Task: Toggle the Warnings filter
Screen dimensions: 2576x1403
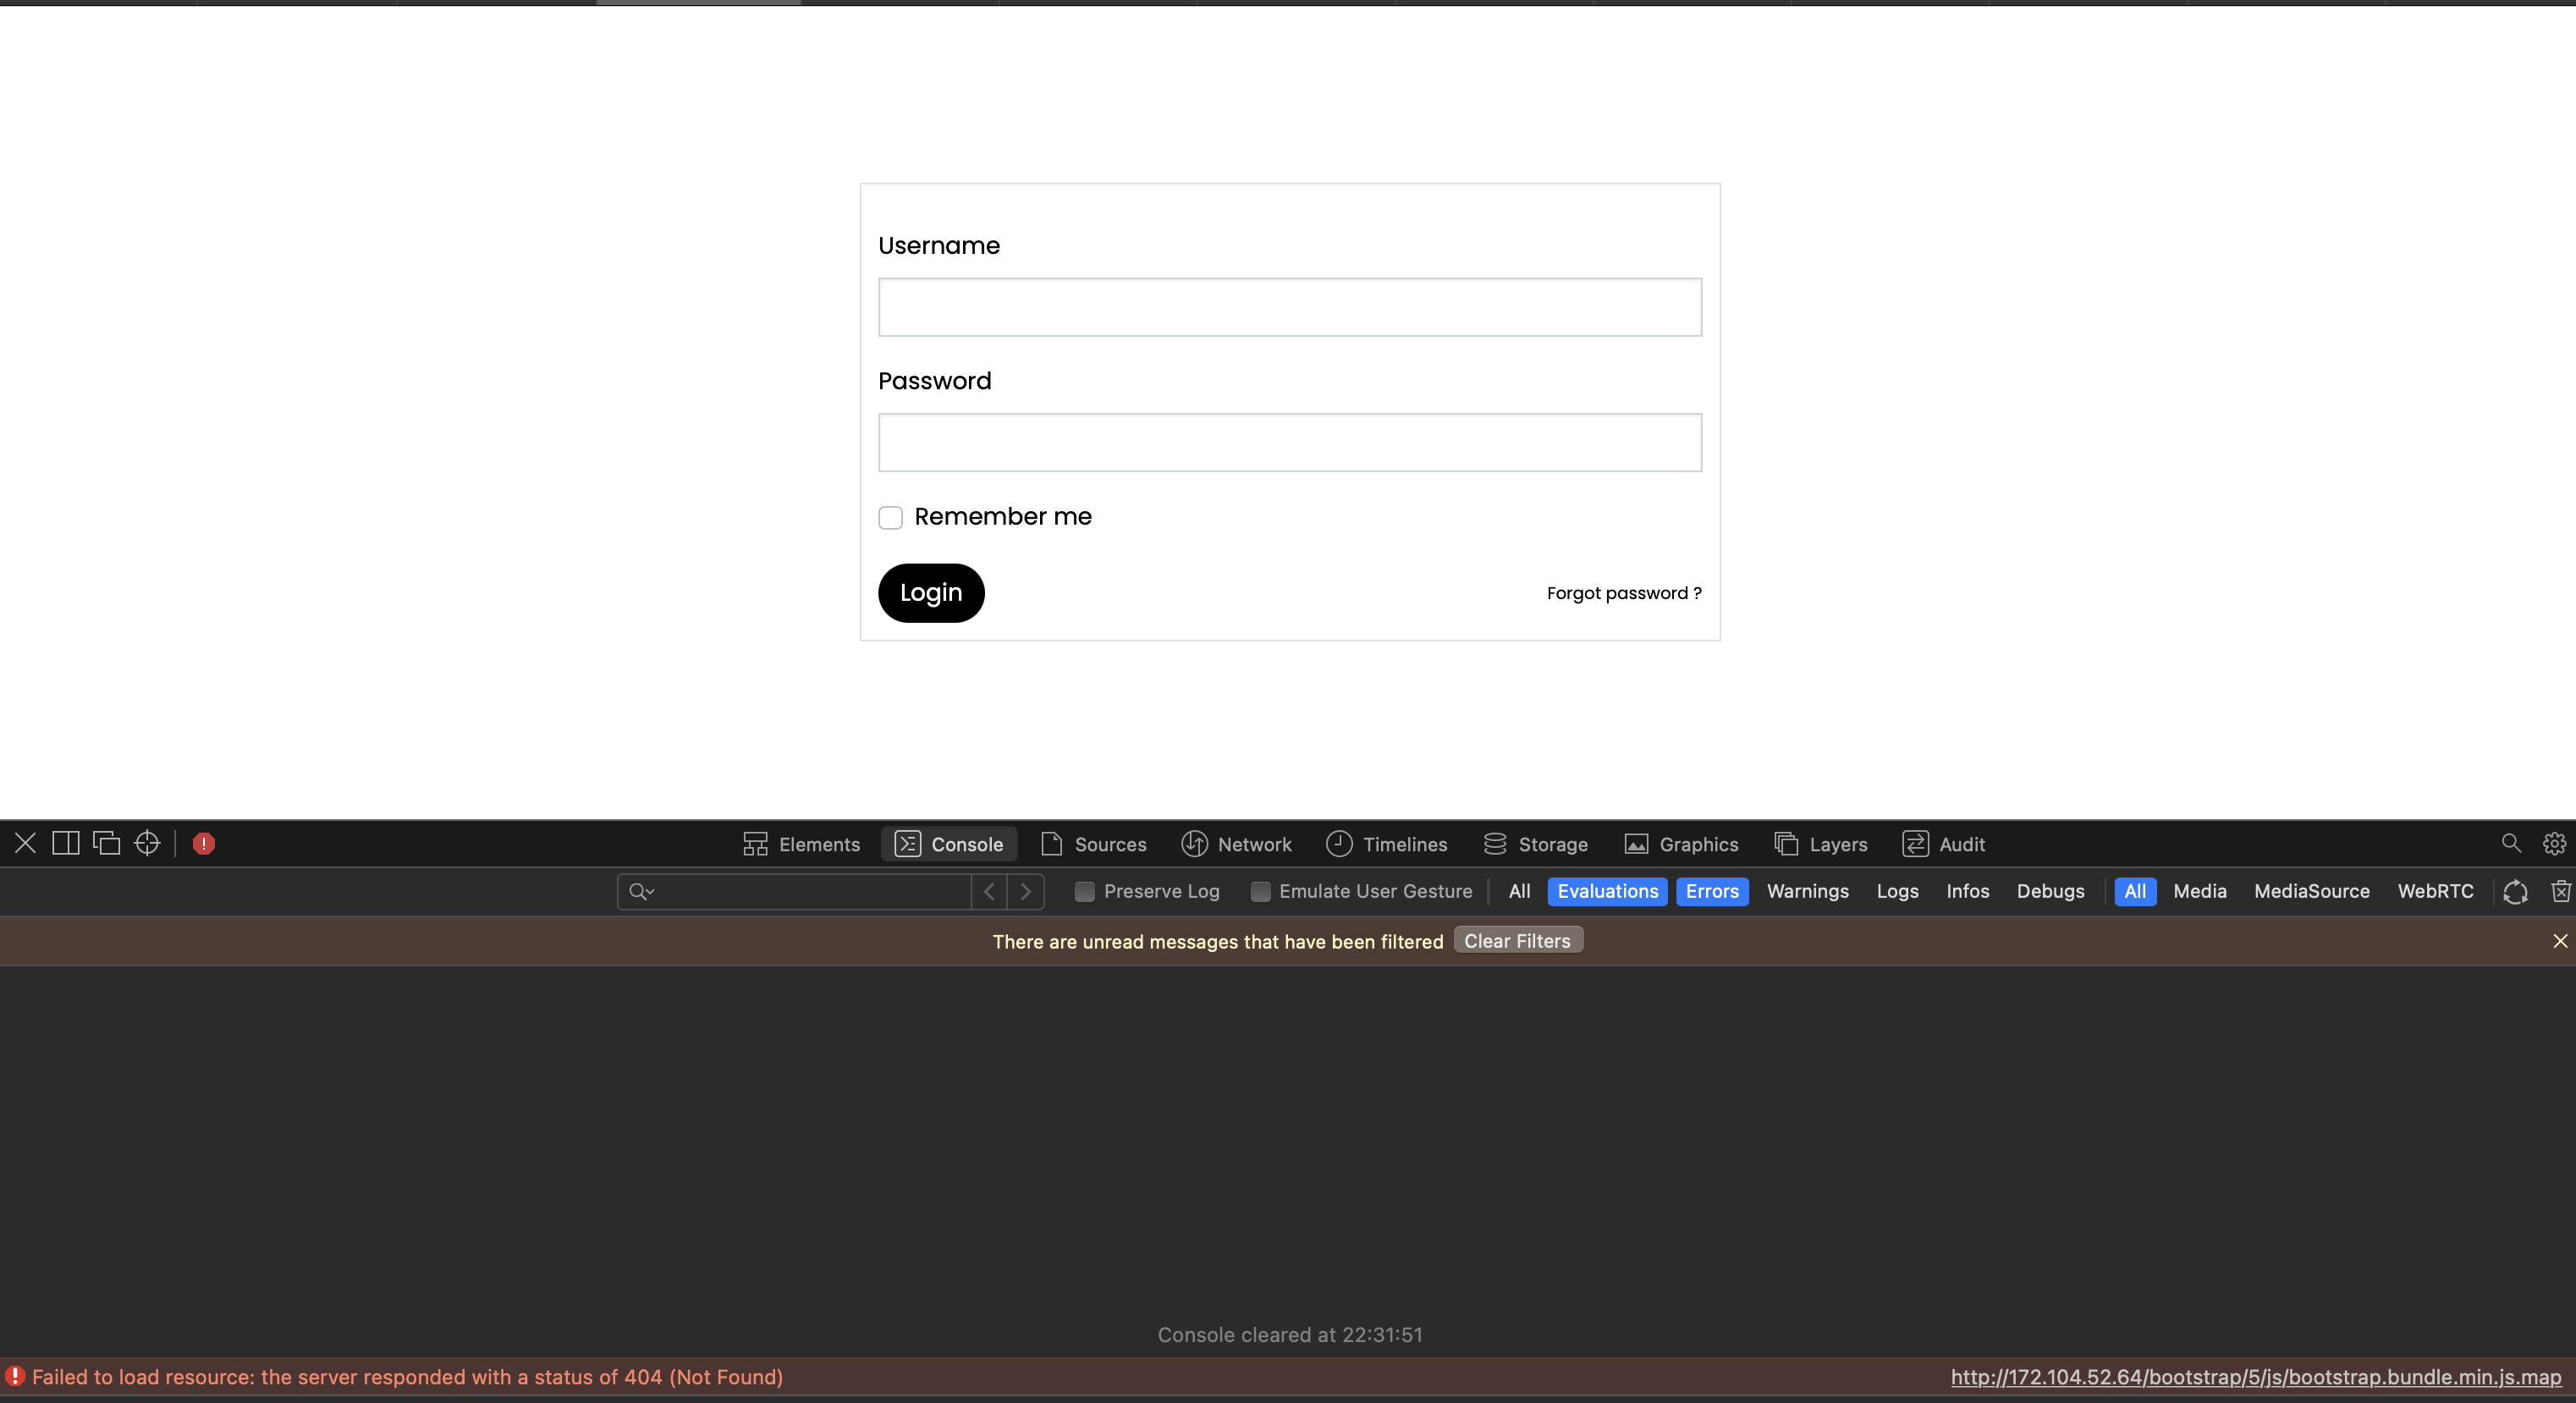Action: (1807, 891)
